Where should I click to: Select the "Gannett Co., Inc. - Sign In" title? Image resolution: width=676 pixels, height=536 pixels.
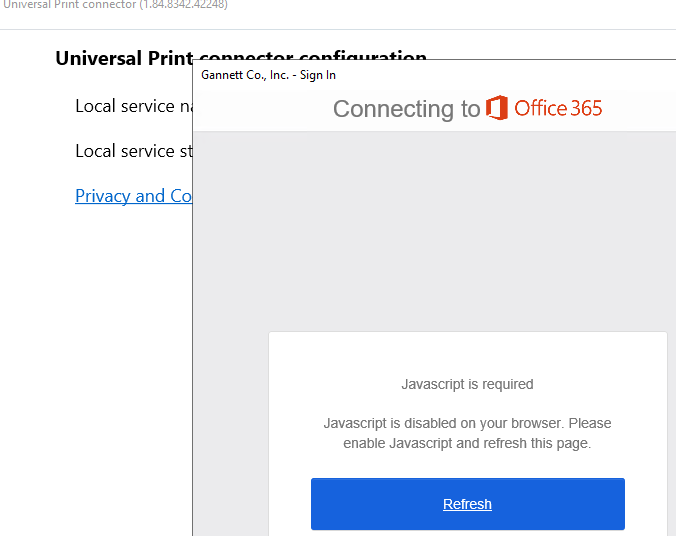pyautogui.click(x=268, y=75)
